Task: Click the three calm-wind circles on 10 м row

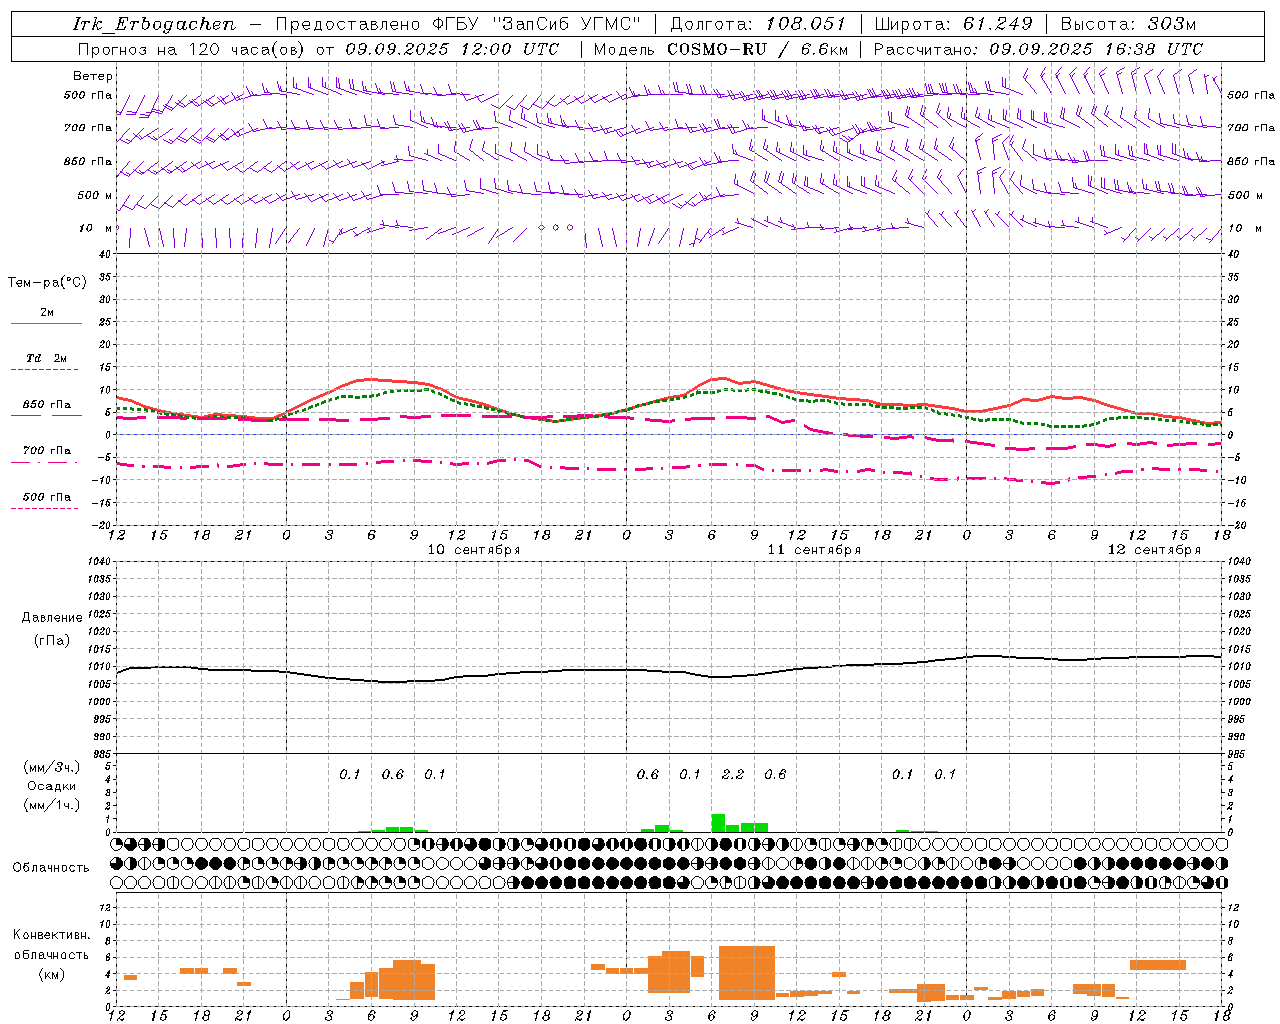Action: coord(556,228)
